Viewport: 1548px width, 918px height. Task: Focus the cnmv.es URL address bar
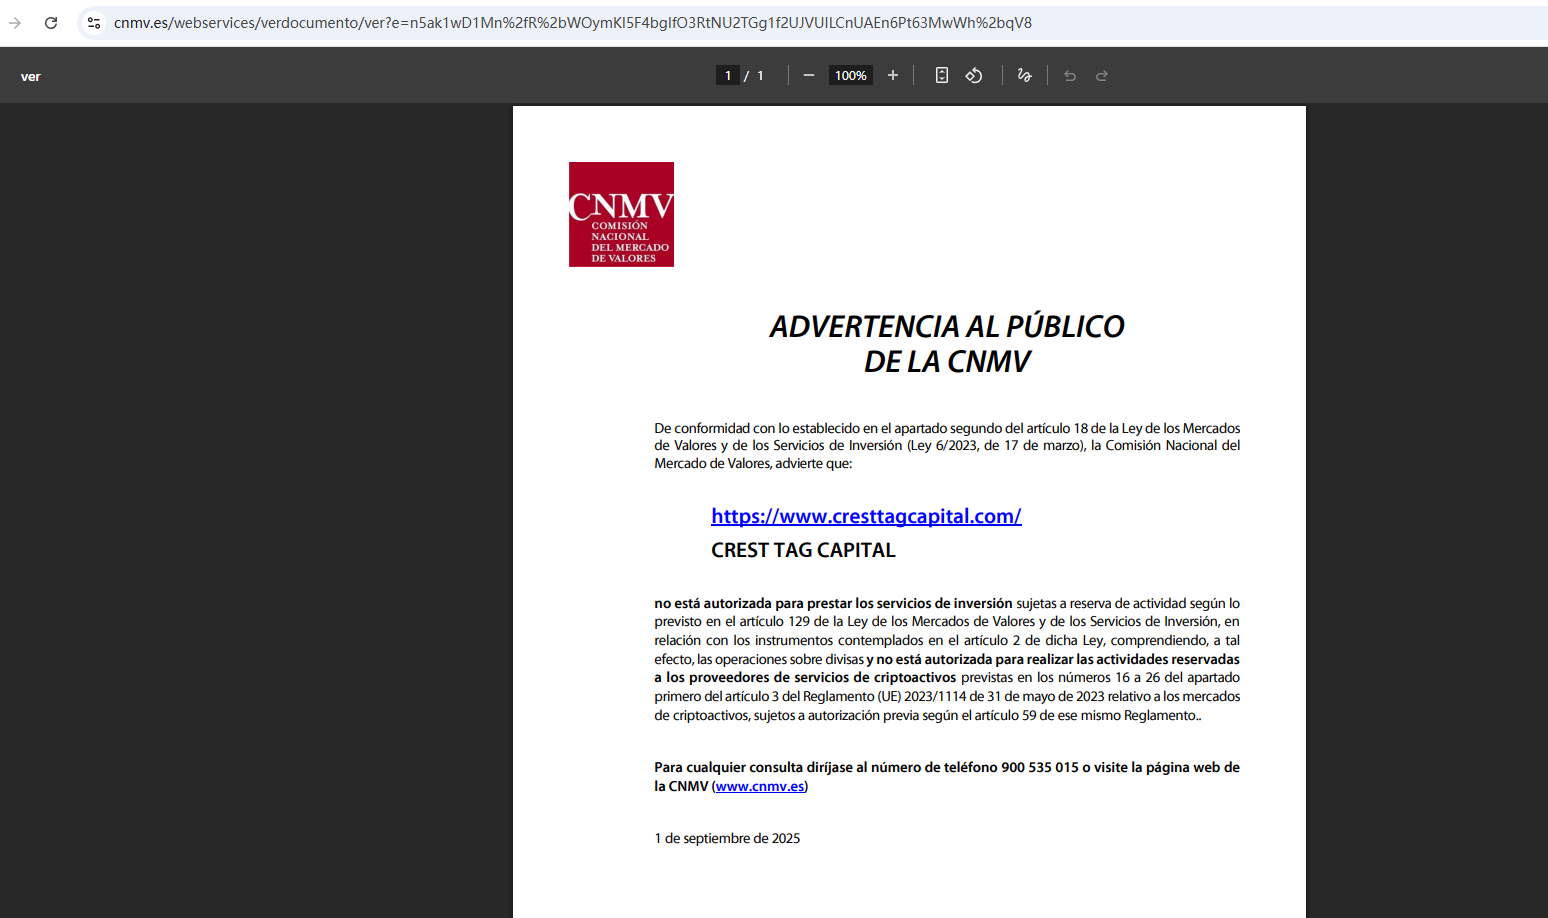click(573, 22)
